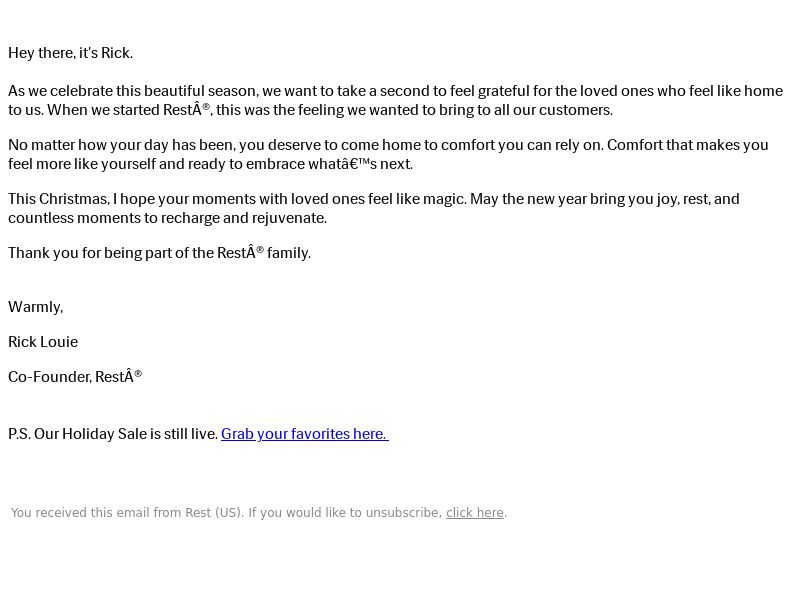Viewport: 800px width, 600px height.
Task: Click the 'You received this email from Rest (US)' text
Action: pyautogui.click(x=128, y=513)
